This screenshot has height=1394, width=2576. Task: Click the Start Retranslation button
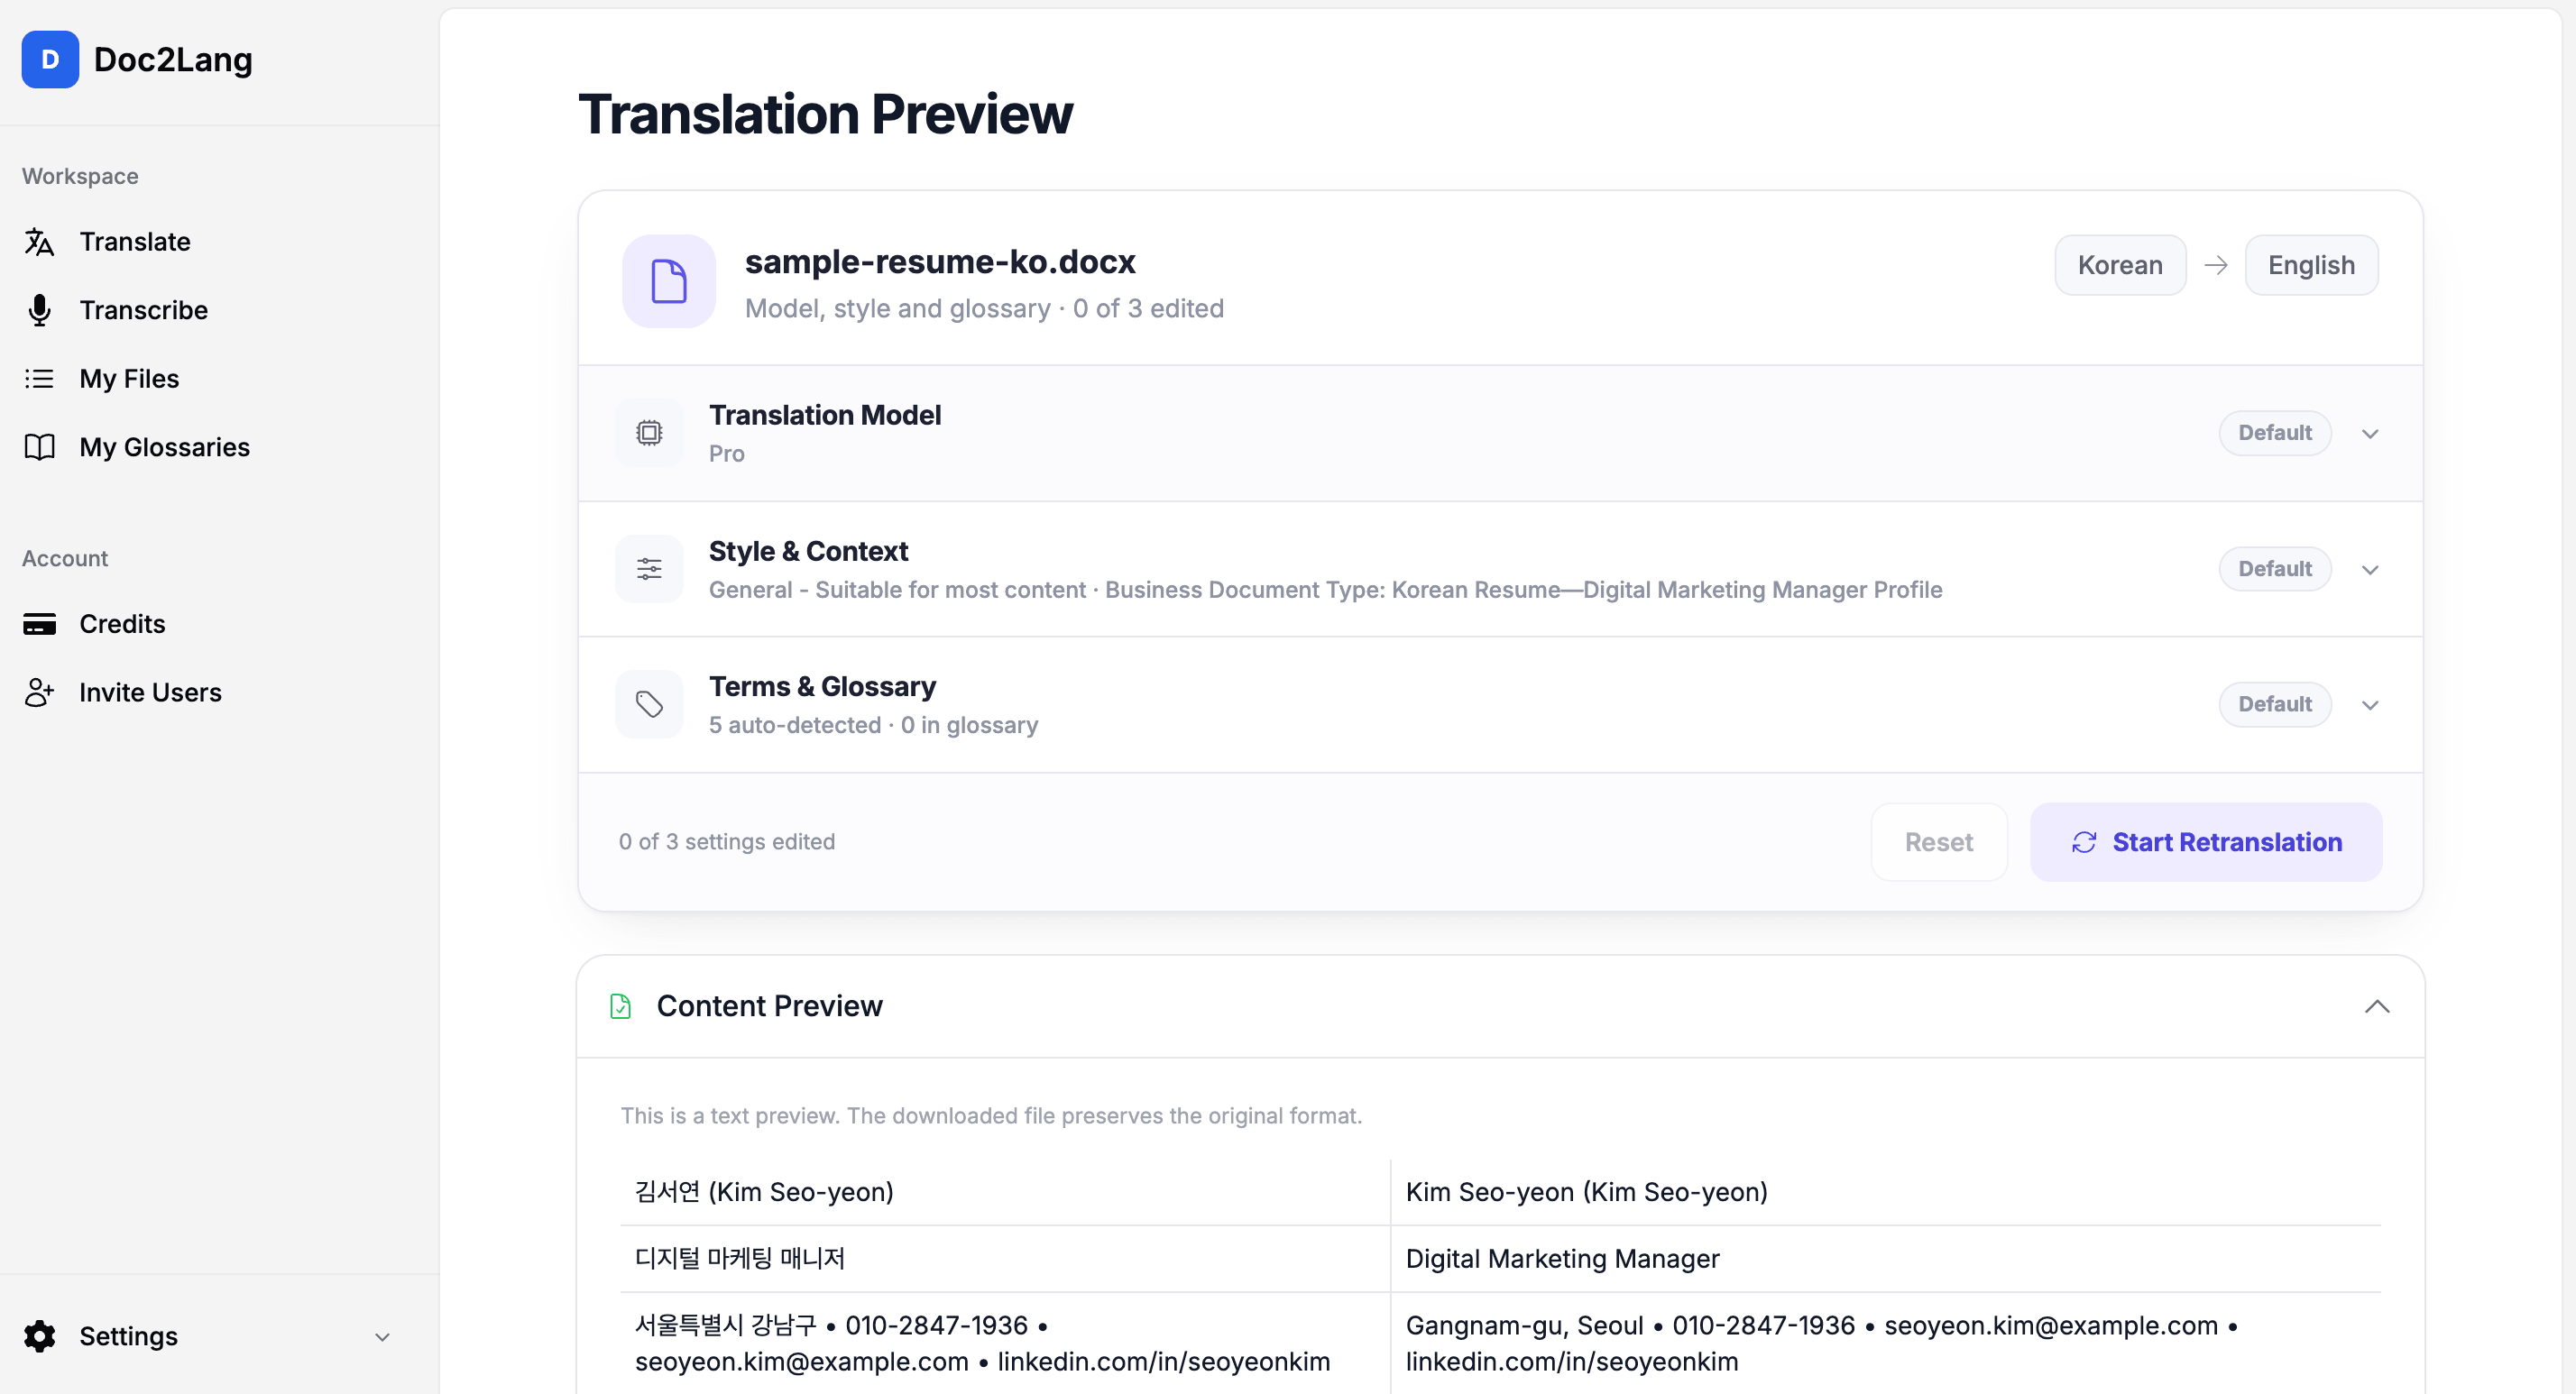click(x=2206, y=842)
